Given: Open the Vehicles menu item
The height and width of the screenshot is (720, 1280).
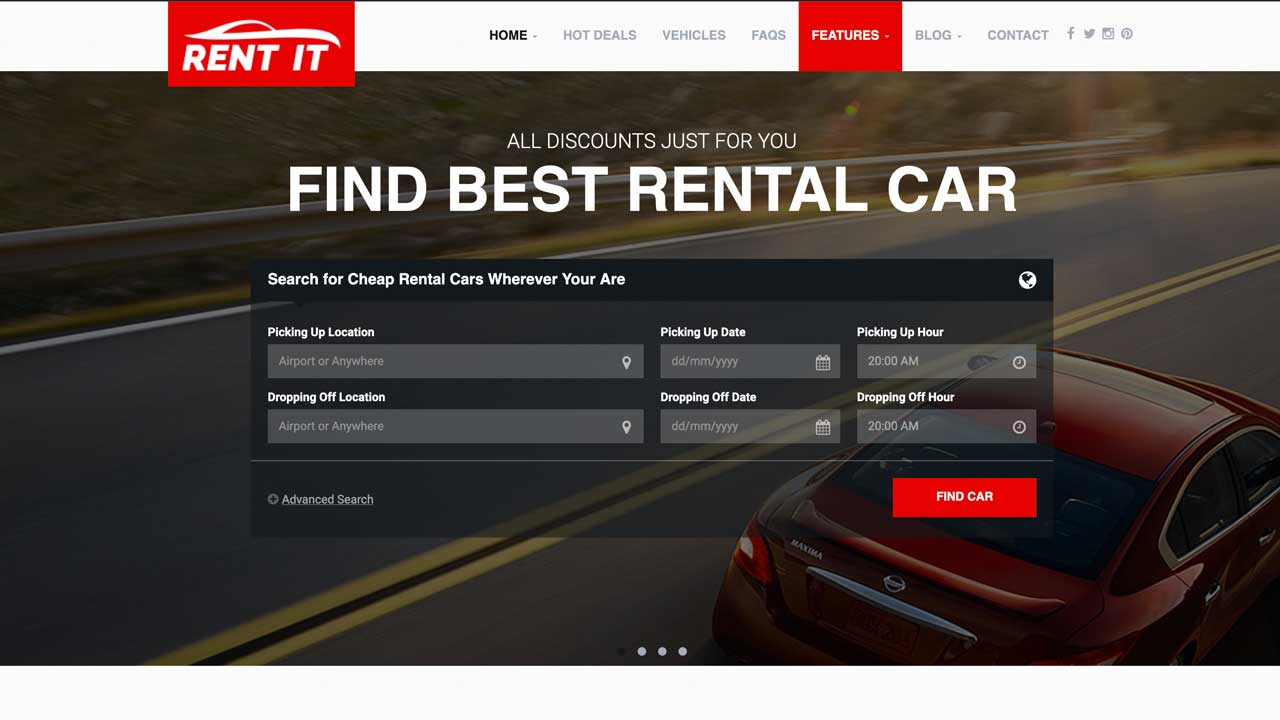Looking at the screenshot, I should click(694, 35).
